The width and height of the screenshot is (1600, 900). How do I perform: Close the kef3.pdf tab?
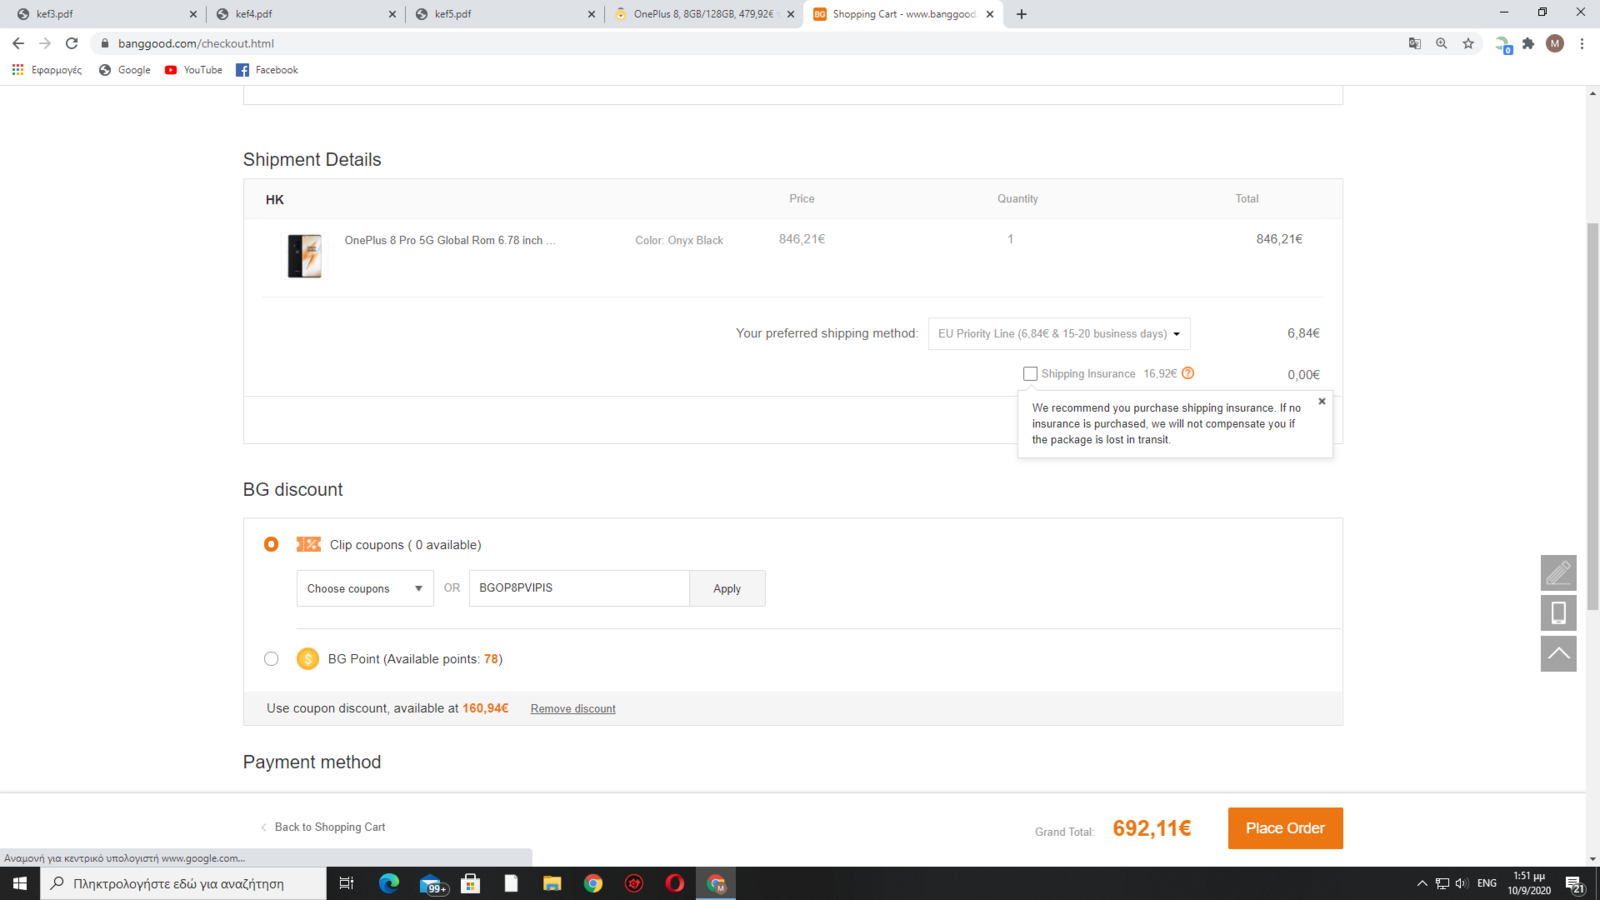(193, 14)
